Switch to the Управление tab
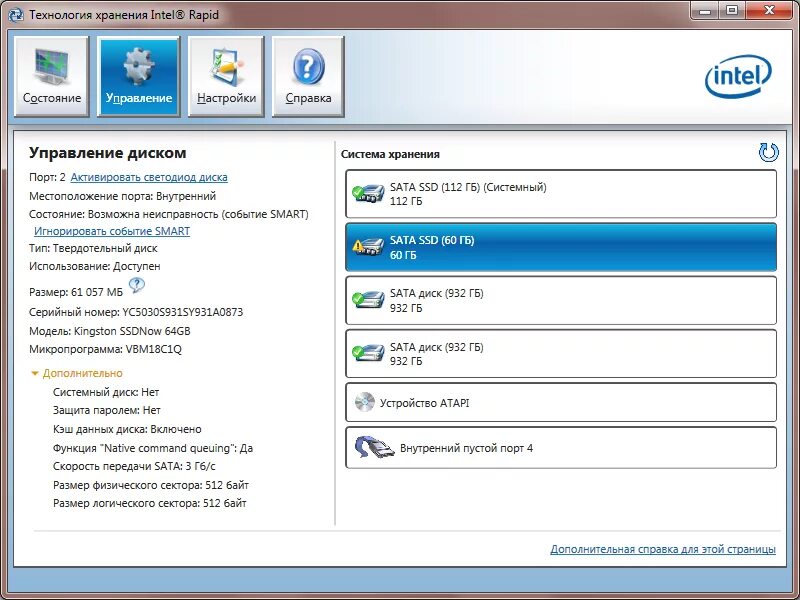The width and height of the screenshot is (800, 600). click(x=138, y=77)
